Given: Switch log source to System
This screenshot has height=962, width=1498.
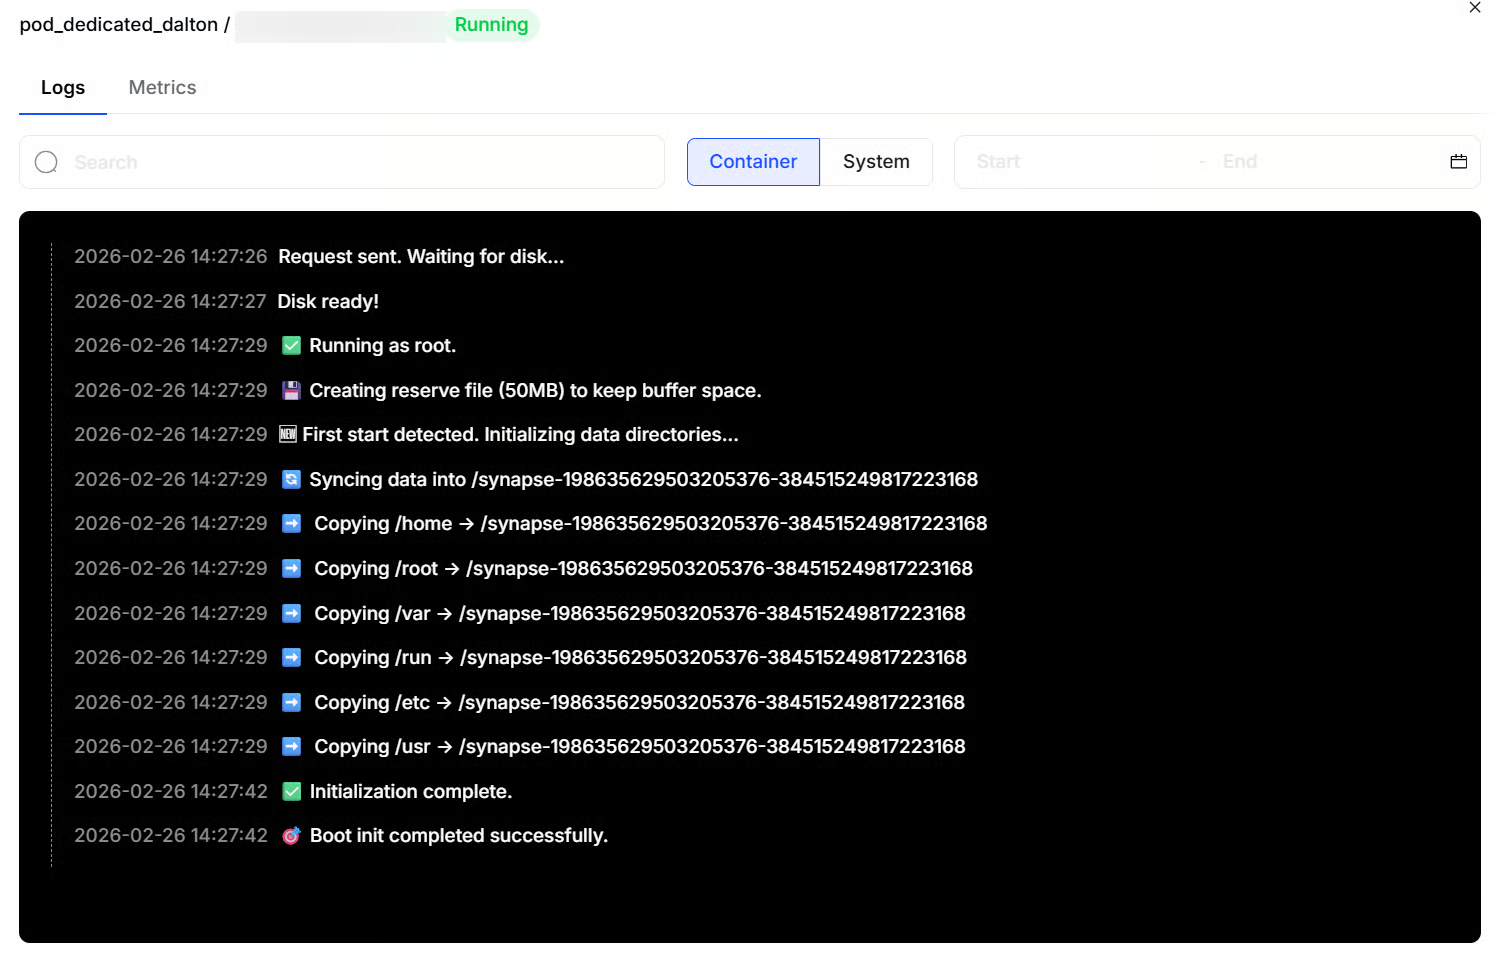Looking at the screenshot, I should click(875, 162).
